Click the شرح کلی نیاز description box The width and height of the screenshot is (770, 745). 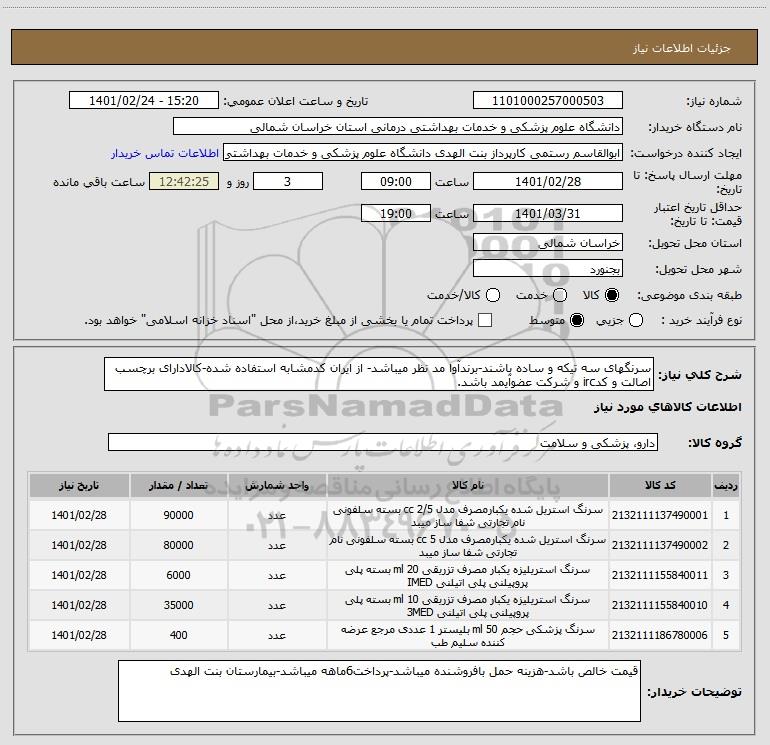pos(379,374)
